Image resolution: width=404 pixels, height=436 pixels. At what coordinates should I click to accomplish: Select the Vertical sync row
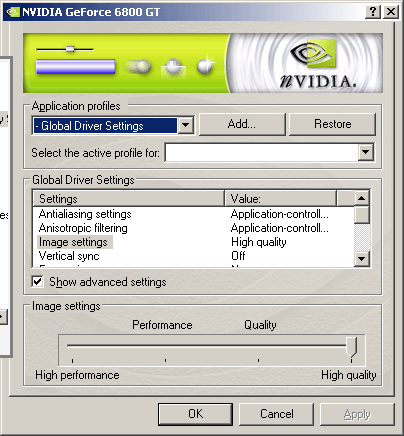click(193, 256)
